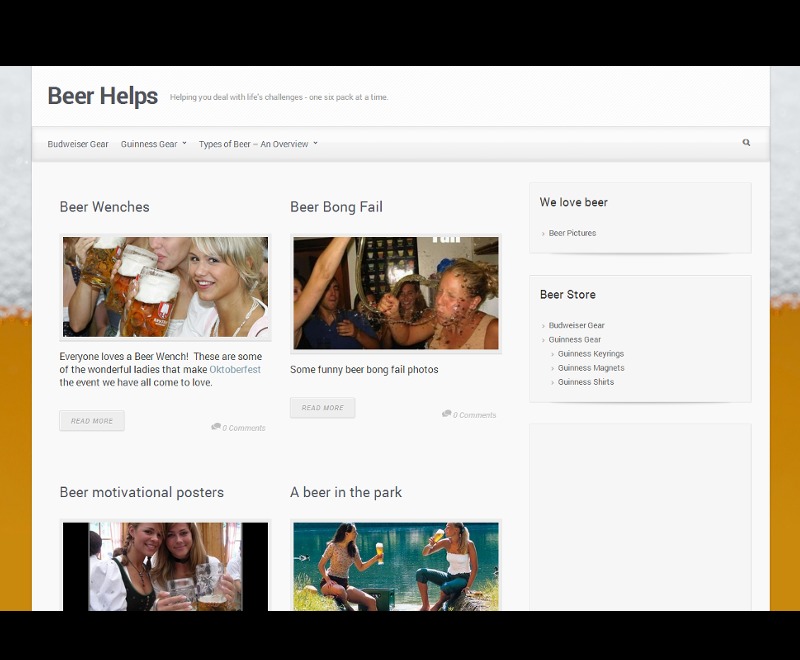Open Guinness Gear in Beer Store sidebar
Image resolution: width=800 pixels, height=660 pixels.
574,340
